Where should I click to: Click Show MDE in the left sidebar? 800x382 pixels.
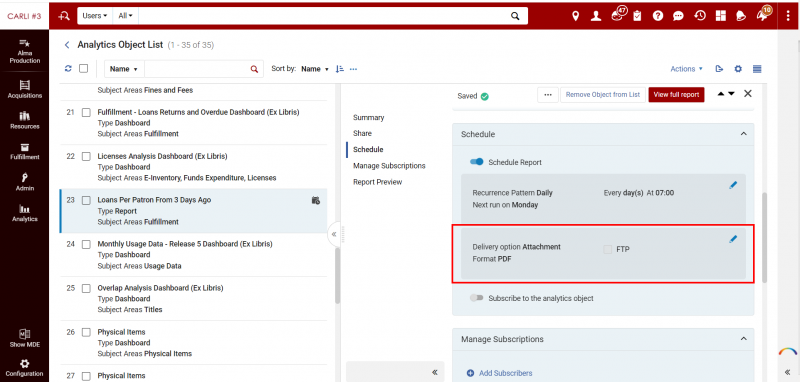coord(24,338)
